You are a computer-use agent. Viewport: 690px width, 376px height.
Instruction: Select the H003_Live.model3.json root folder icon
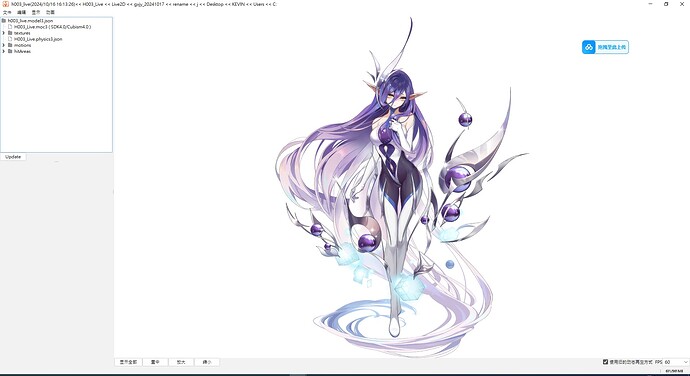[4, 21]
